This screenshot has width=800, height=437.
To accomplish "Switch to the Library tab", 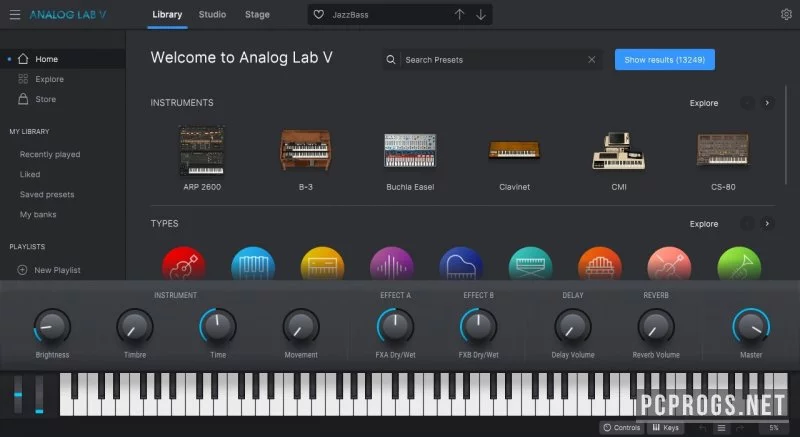I will pos(167,14).
